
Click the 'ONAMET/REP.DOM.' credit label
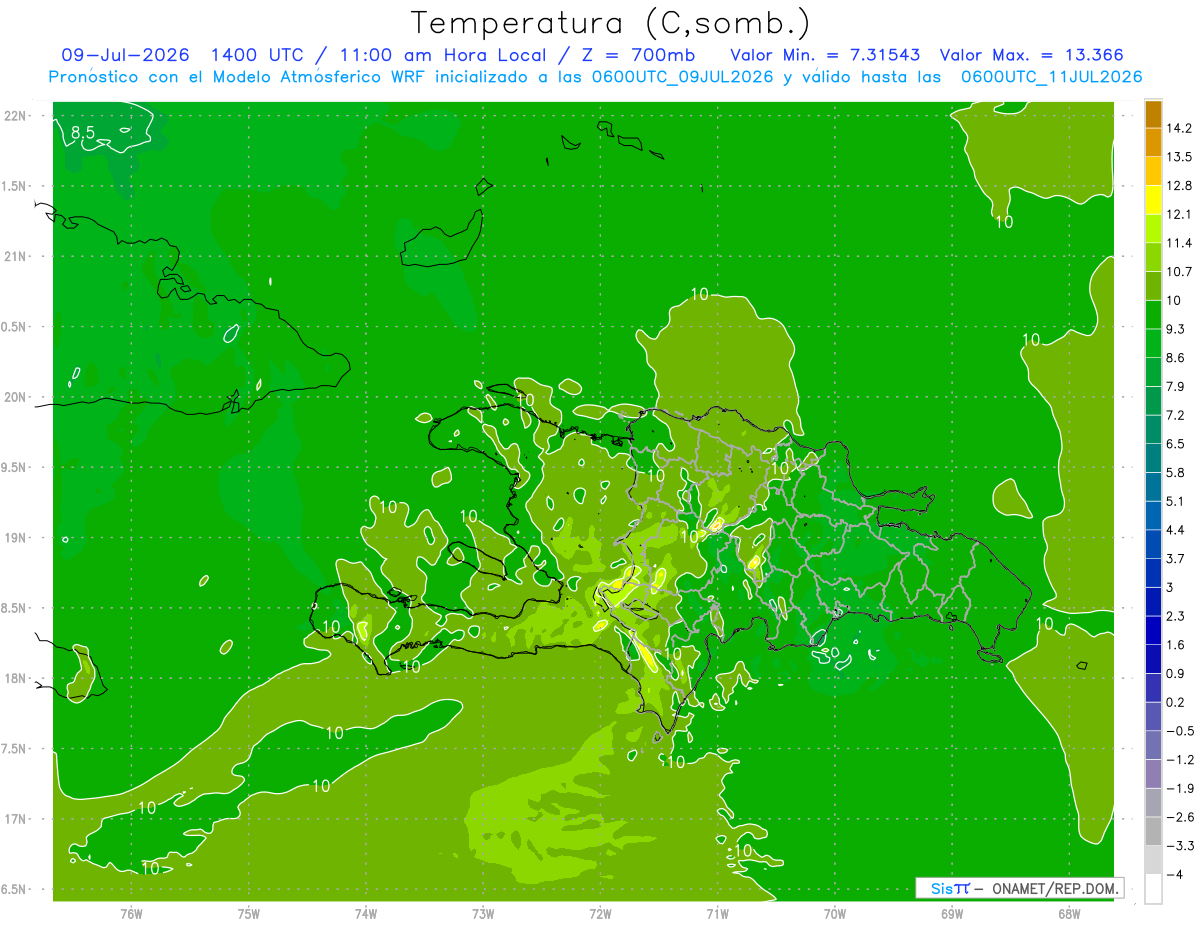pos(1053,888)
